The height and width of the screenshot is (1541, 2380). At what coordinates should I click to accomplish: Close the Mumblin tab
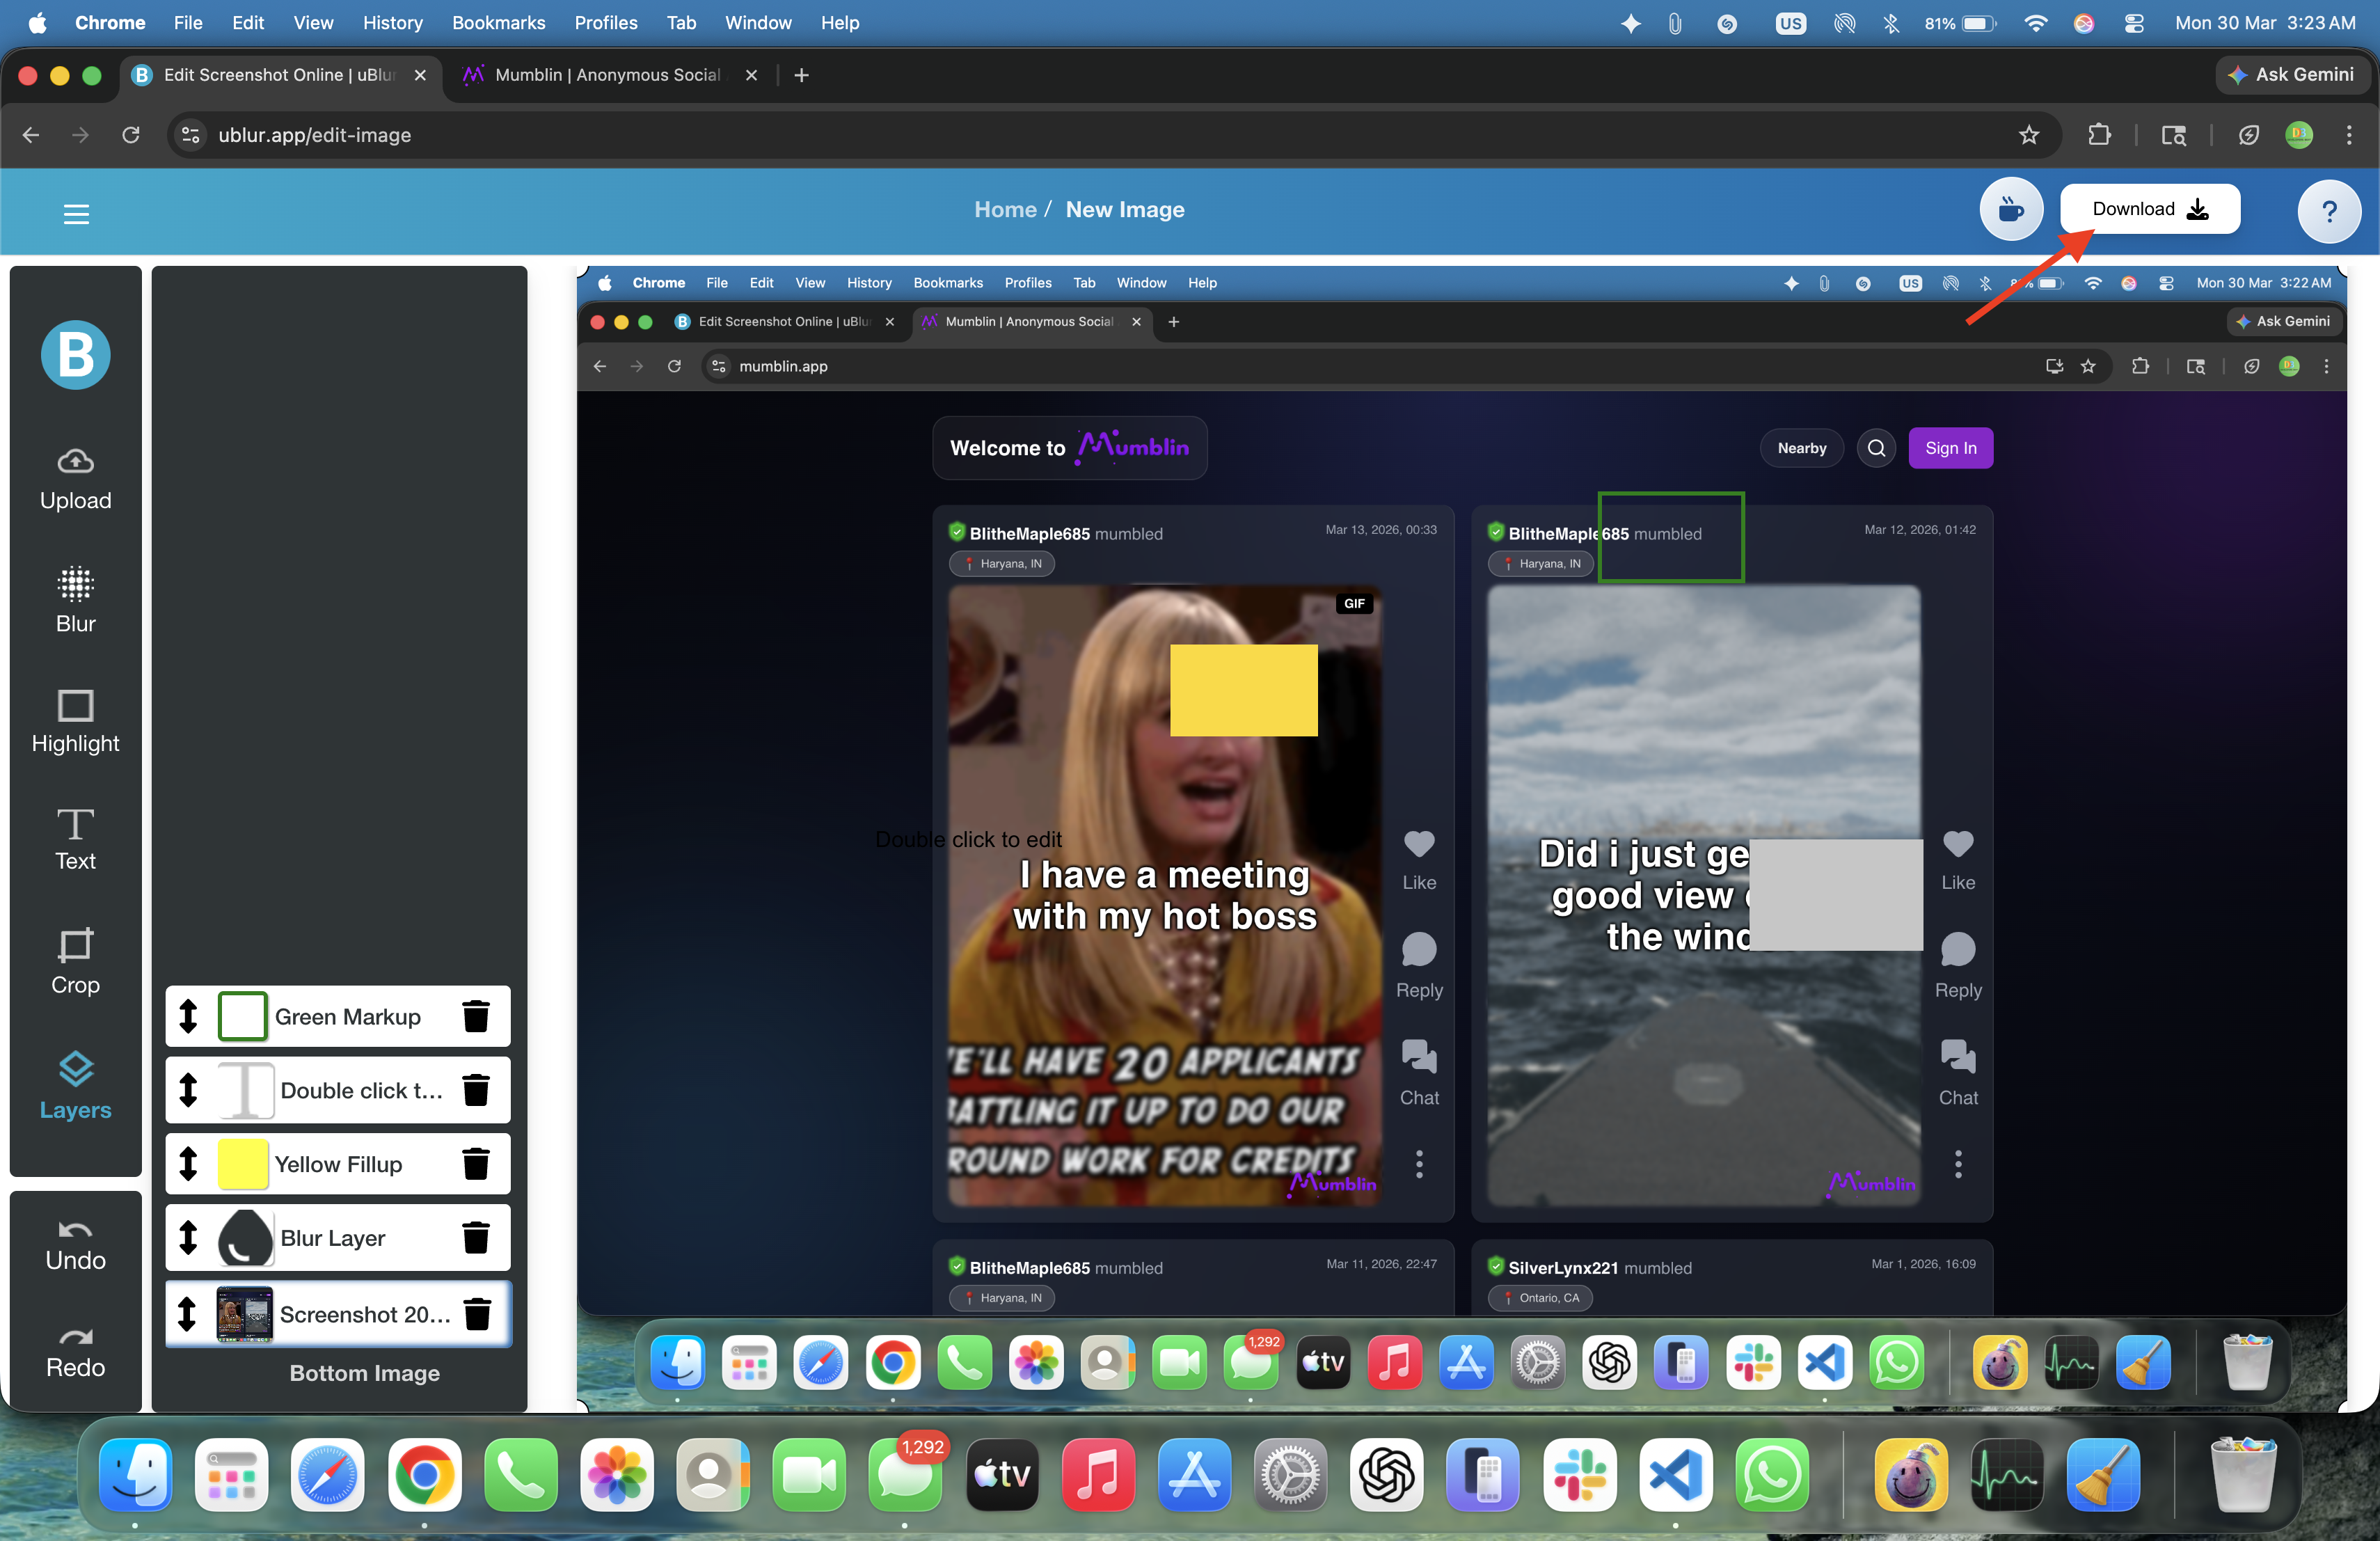(x=751, y=75)
